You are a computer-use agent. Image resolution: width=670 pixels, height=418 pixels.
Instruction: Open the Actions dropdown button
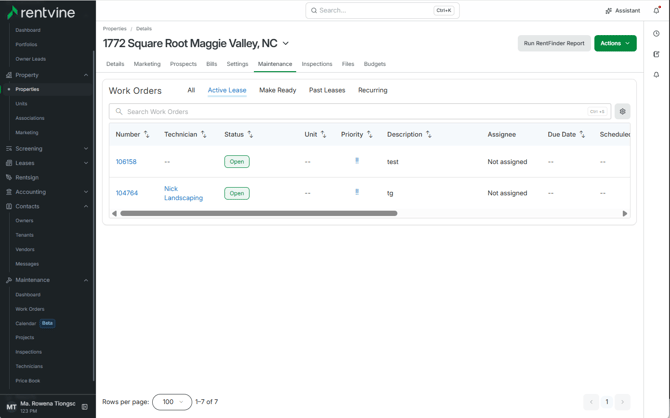pyautogui.click(x=615, y=43)
